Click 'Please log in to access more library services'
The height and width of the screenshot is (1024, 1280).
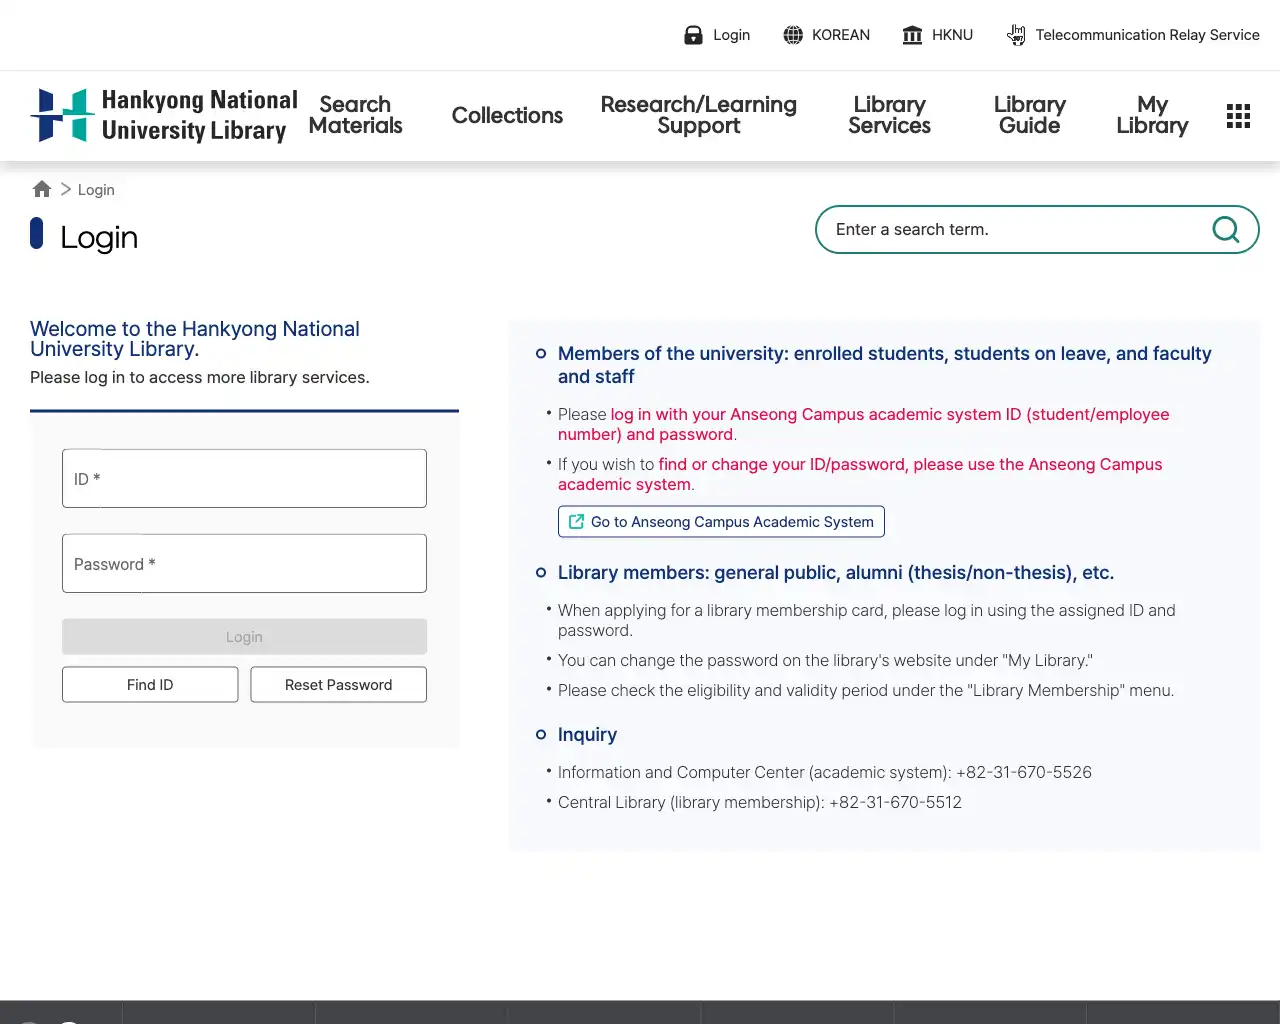(x=200, y=377)
